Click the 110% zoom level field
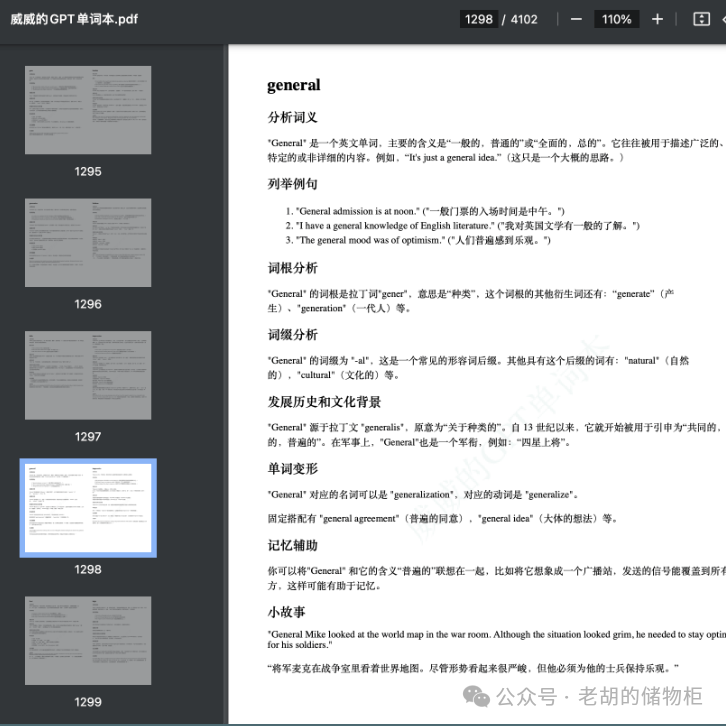 point(616,19)
